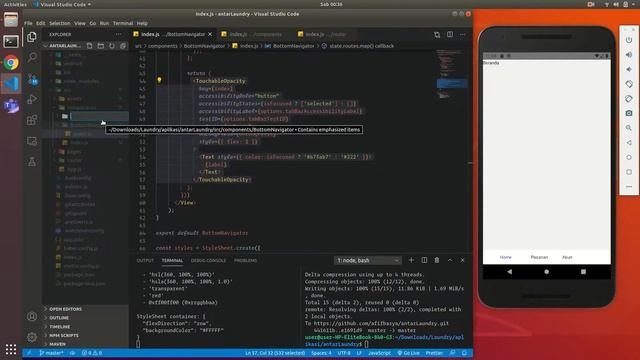Open emulator extended controls ellipsis

pos(629,187)
